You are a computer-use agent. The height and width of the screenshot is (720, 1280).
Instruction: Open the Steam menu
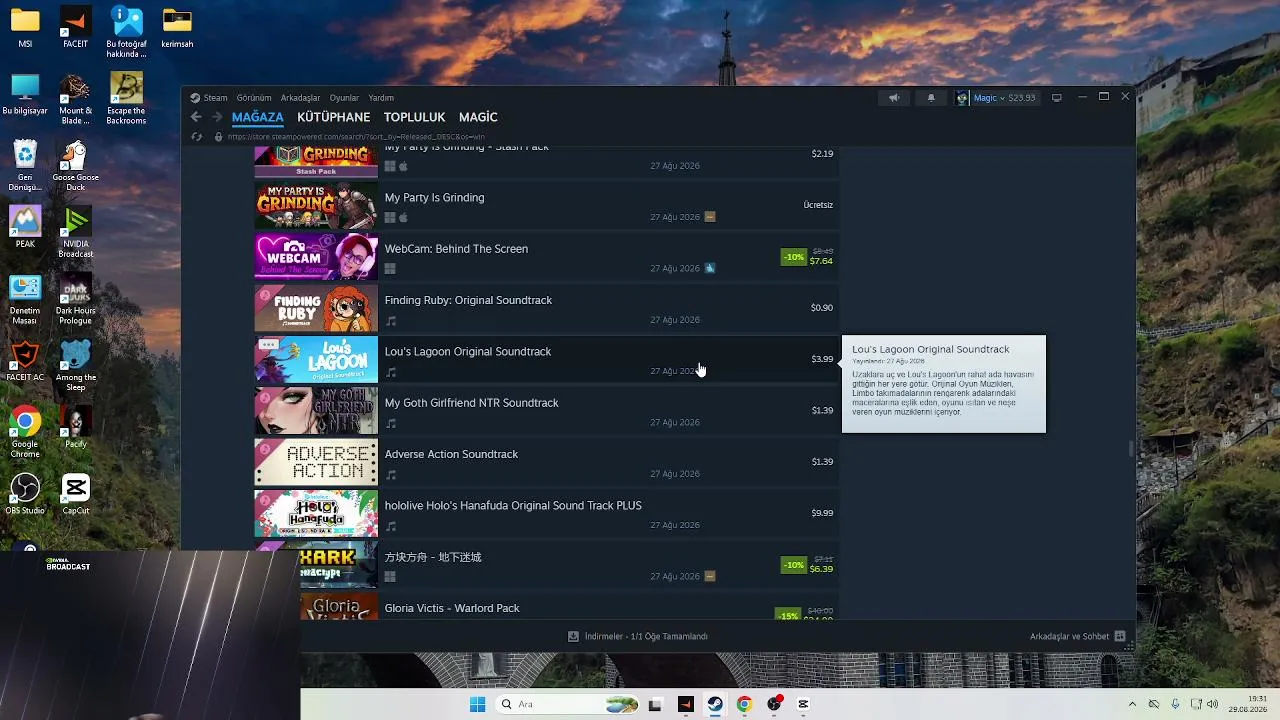210,98
